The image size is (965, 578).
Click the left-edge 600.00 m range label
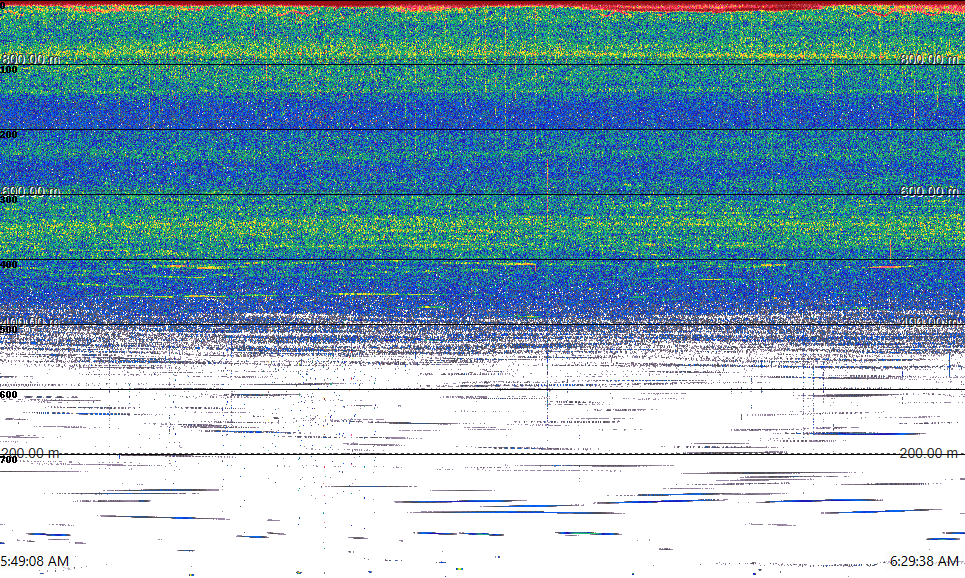[30, 191]
